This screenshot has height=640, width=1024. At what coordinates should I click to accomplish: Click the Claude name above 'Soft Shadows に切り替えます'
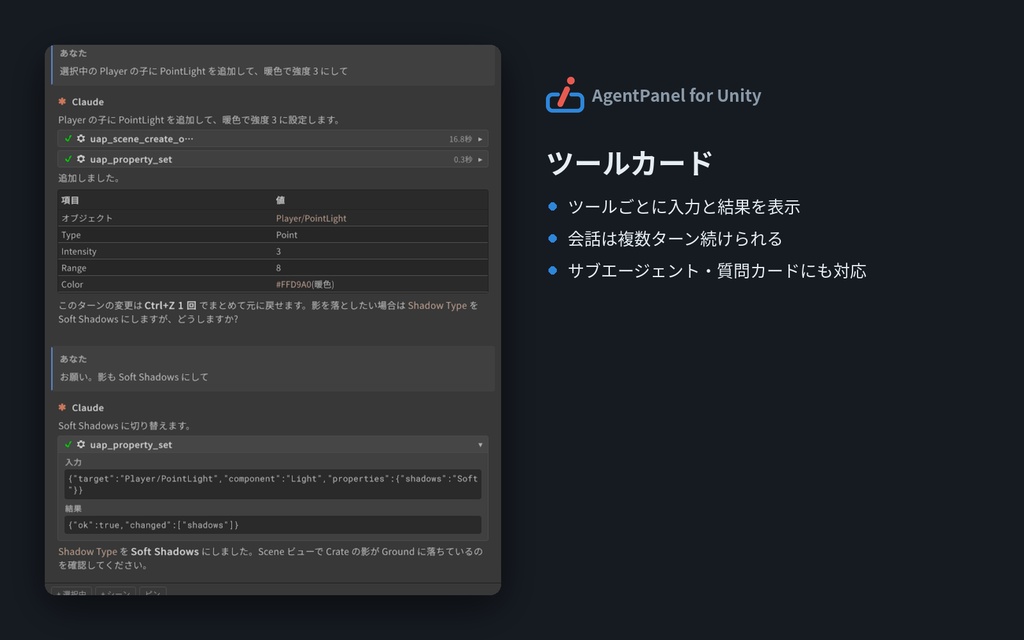click(x=88, y=407)
